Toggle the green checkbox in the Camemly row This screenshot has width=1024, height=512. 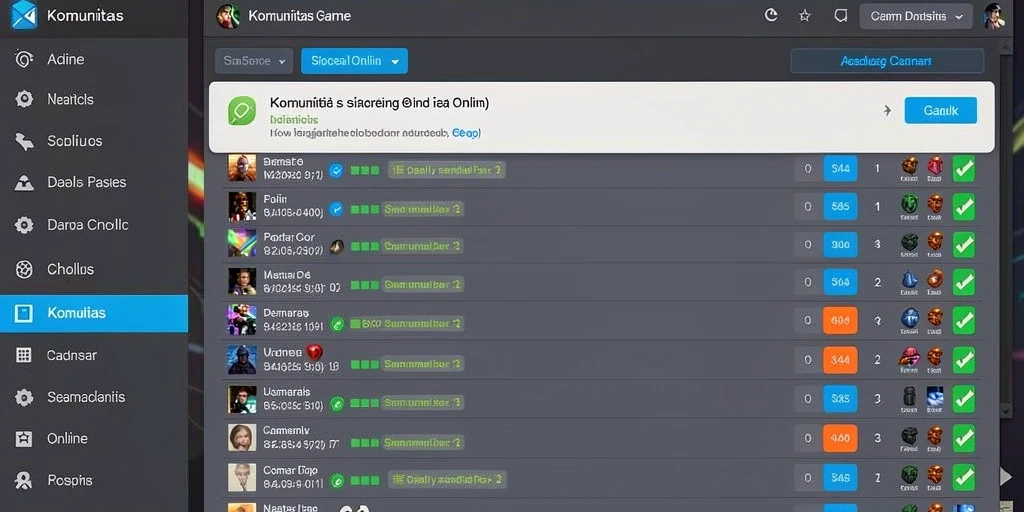coord(963,438)
